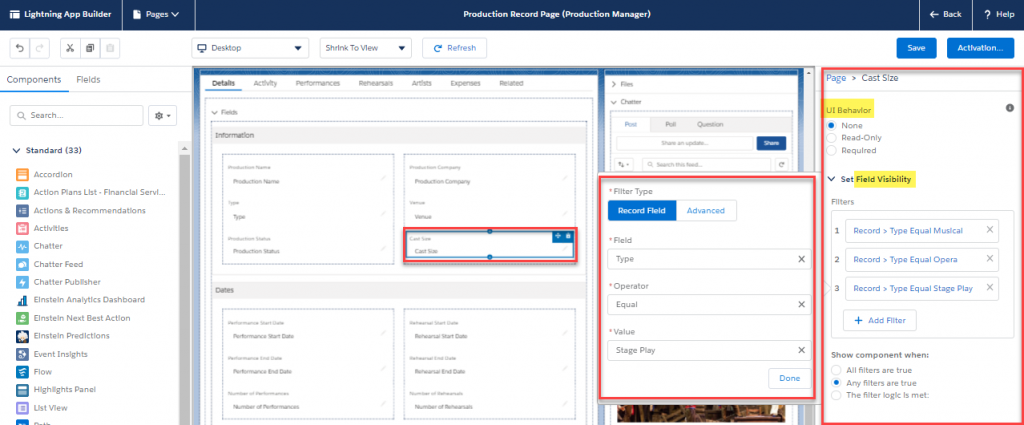
Task: Select the Chatter Publisher component icon
Action: coord(22,282)
